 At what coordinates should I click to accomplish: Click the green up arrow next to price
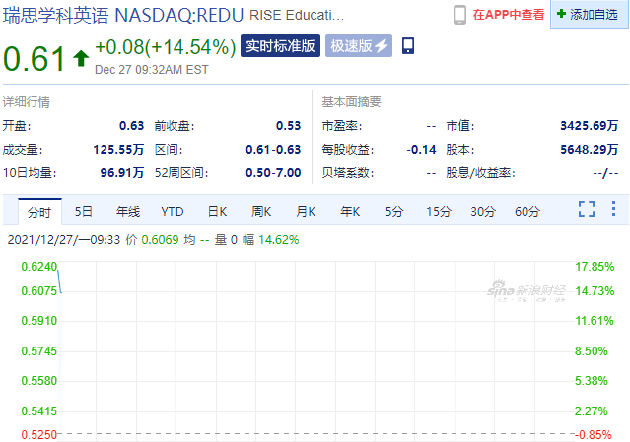tap(81, 58)
